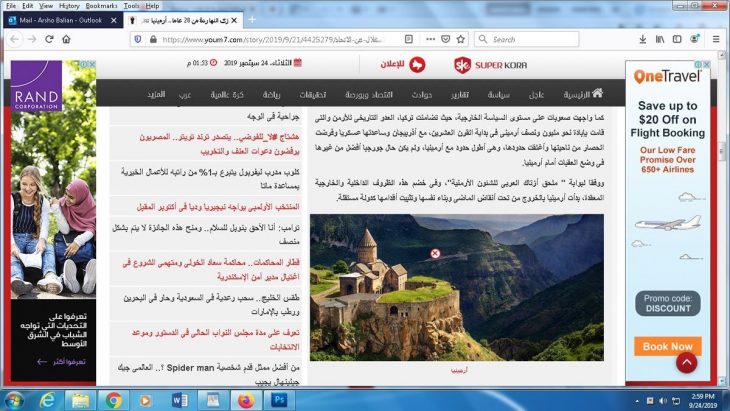
Task: Open the Tools menu
Action: pos(131,6)
